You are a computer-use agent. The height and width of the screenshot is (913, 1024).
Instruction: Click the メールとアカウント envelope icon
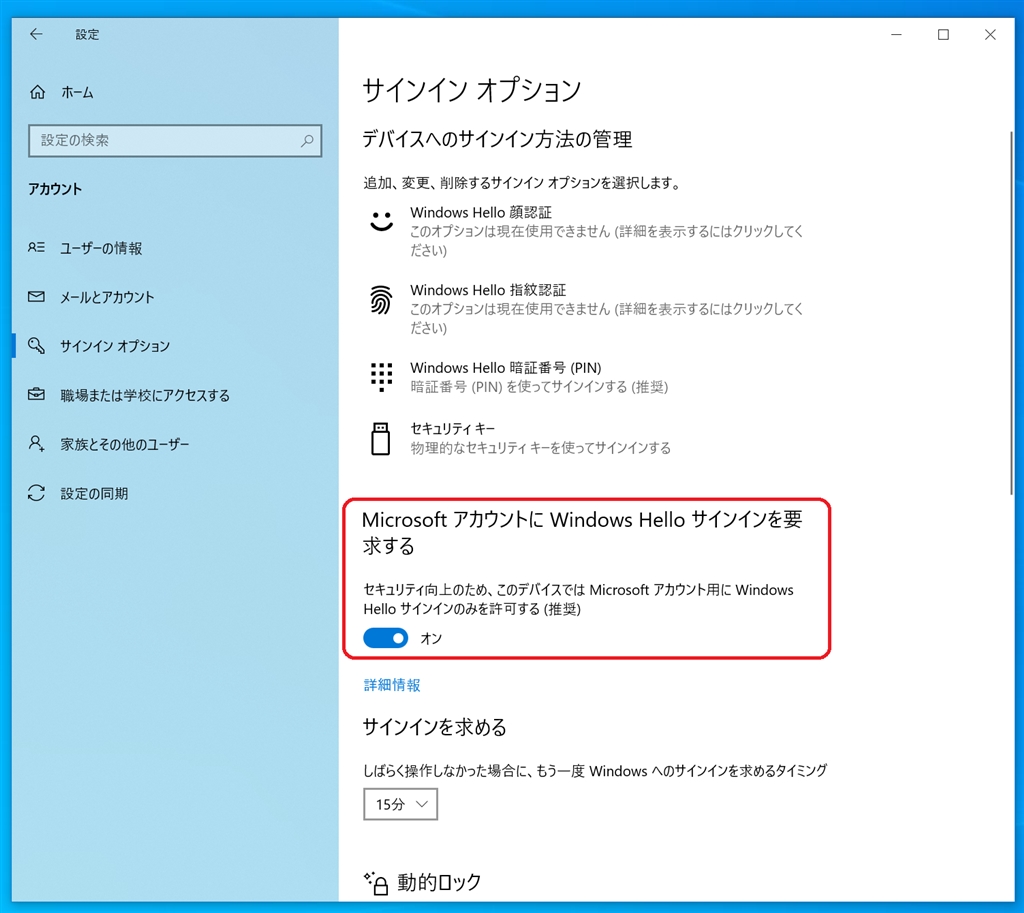[x=37, y=296]
